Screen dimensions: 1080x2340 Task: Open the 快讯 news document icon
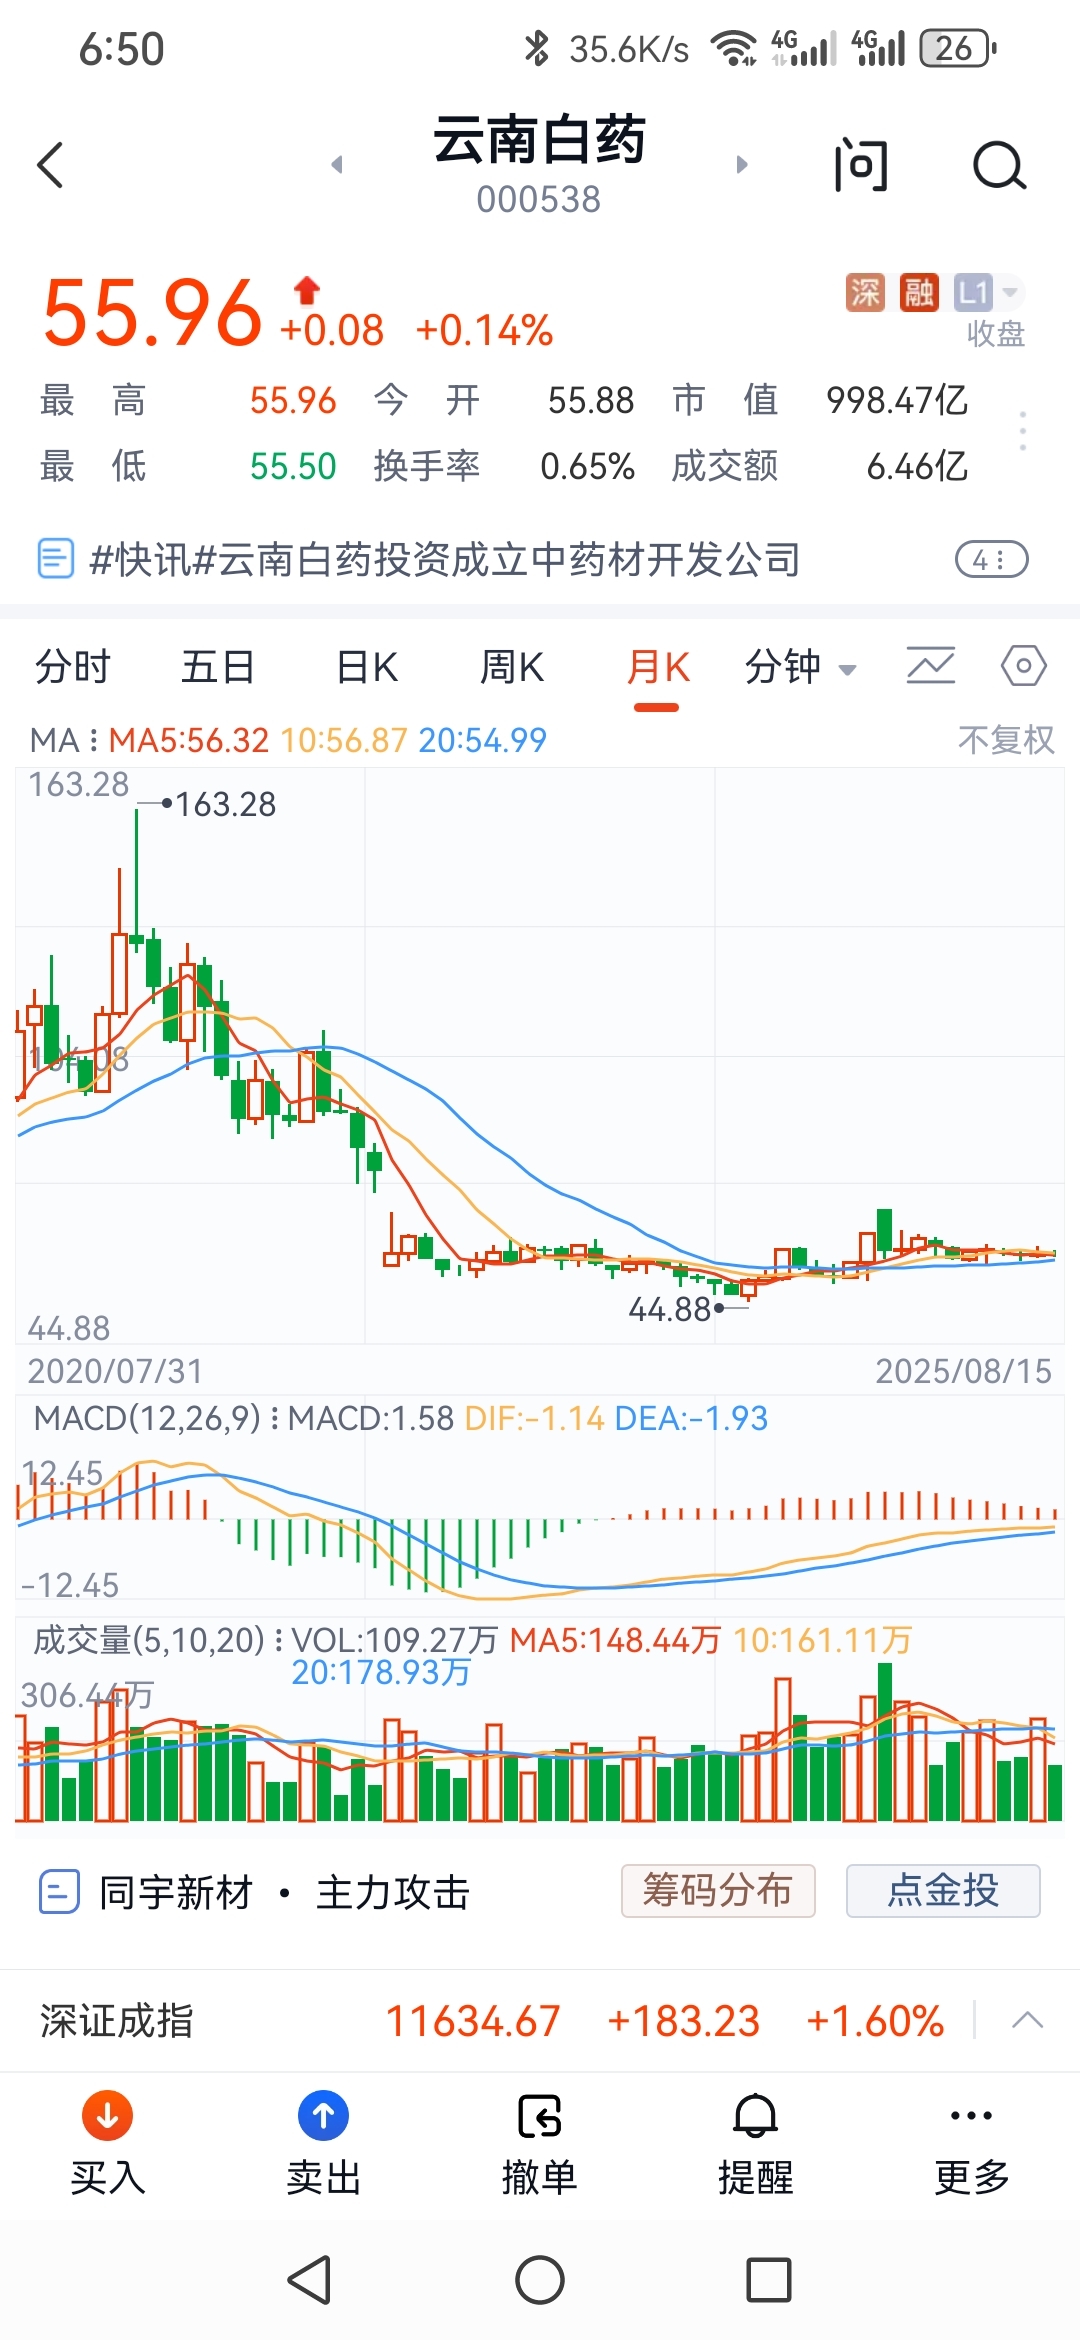[55, 558]
